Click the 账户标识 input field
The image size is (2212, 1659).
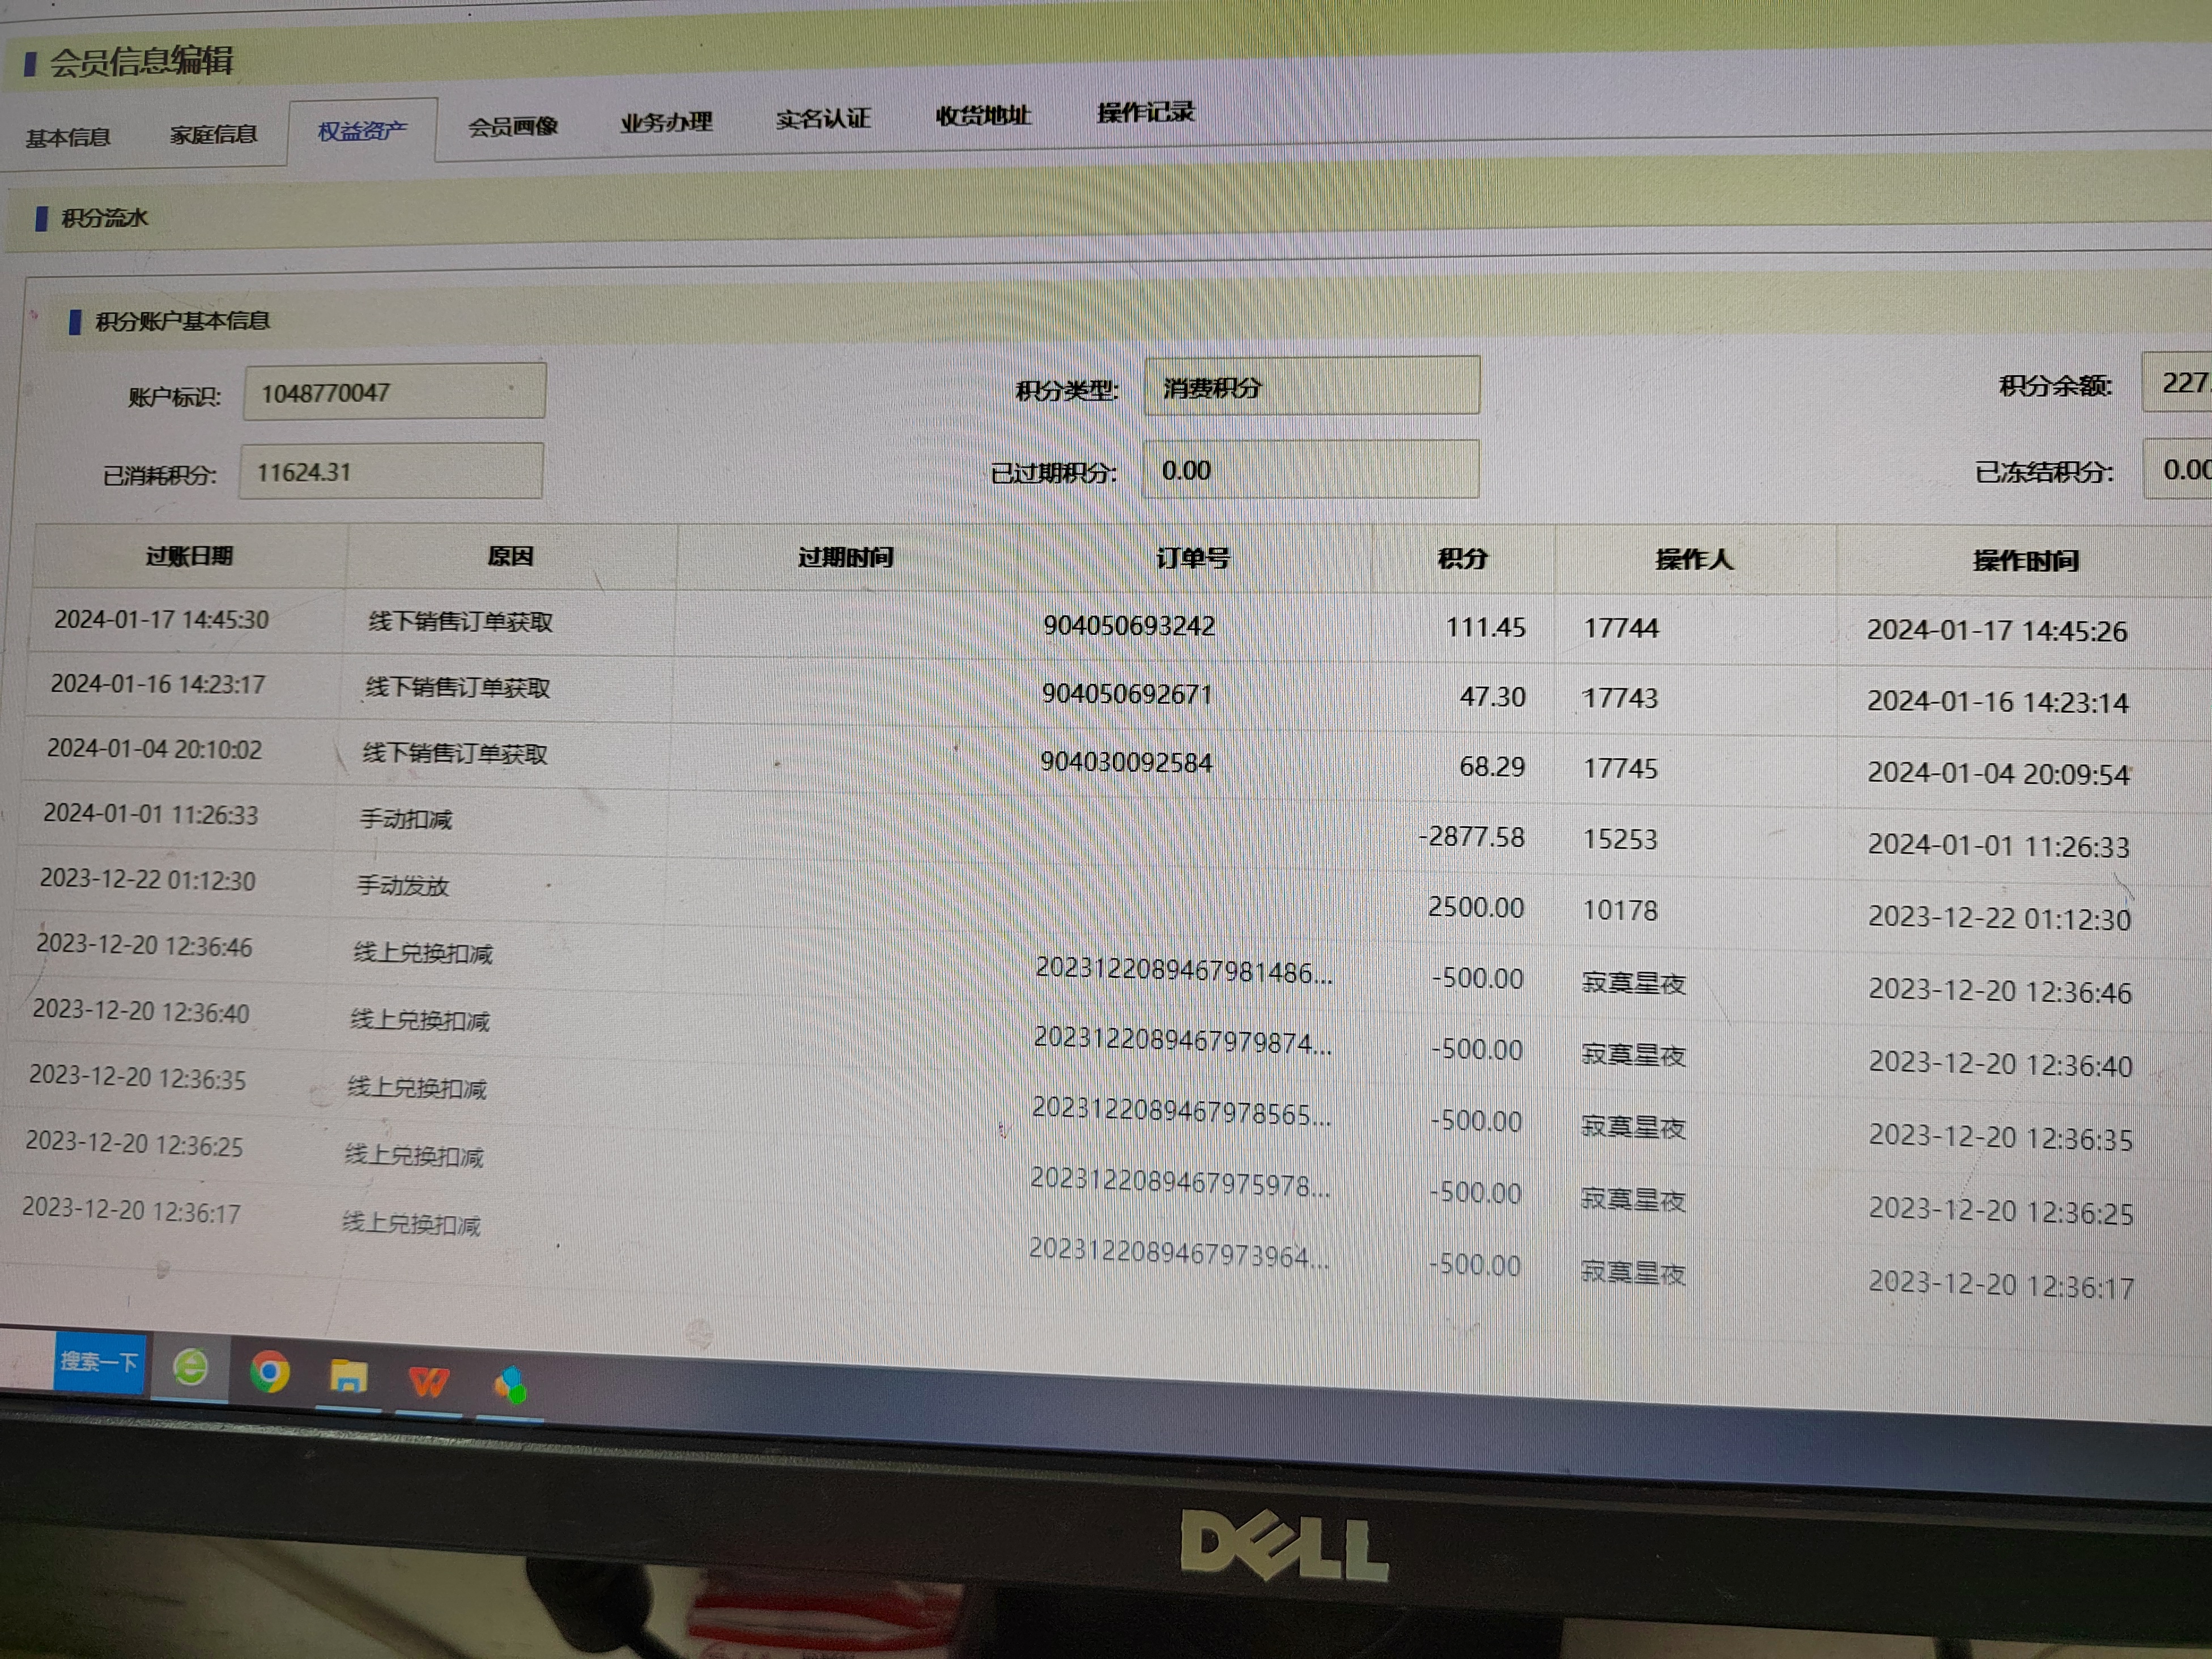(394, 392)
